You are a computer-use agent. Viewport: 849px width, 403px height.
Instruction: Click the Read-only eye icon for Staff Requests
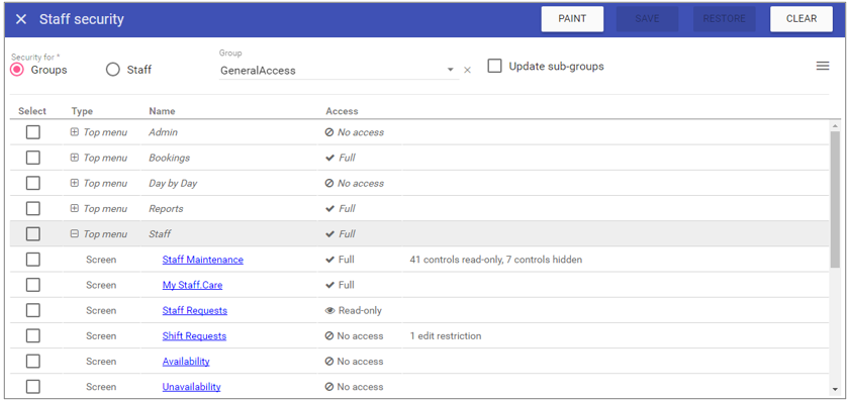(x=330, y=311)
